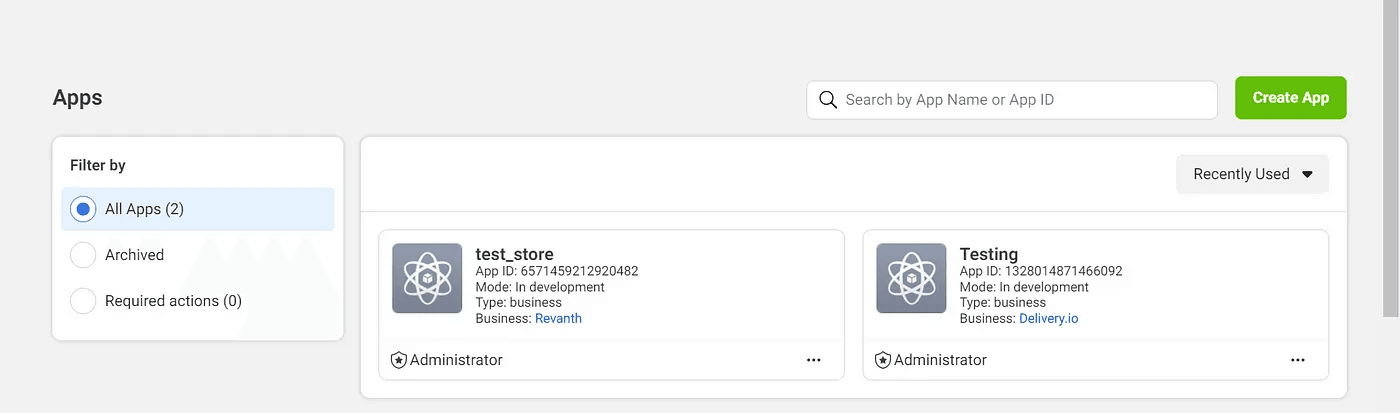The image size is (1400, 413).
Task: Open the three-dot menu for test_store
Action: click(x=813, y=360)
